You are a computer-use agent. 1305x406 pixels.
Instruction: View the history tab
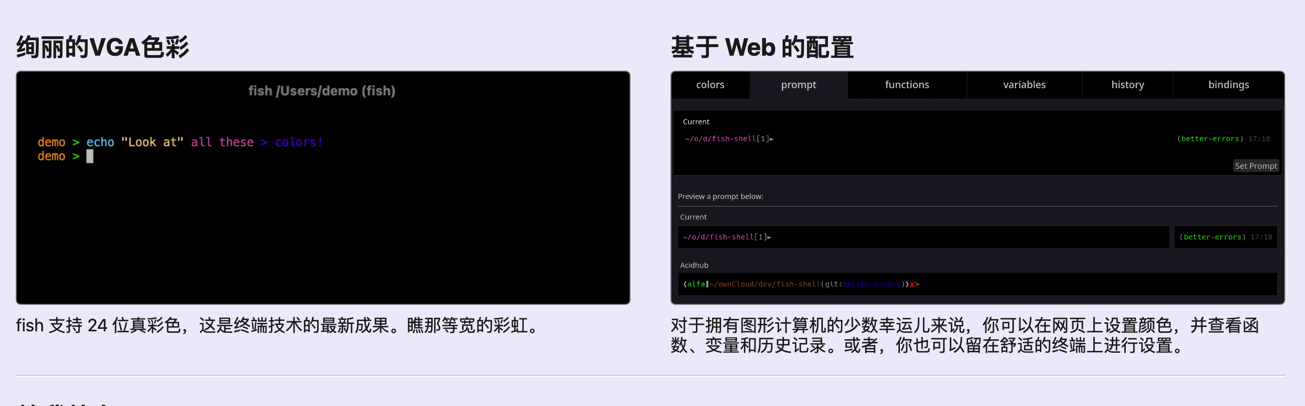pos(1127,85)
